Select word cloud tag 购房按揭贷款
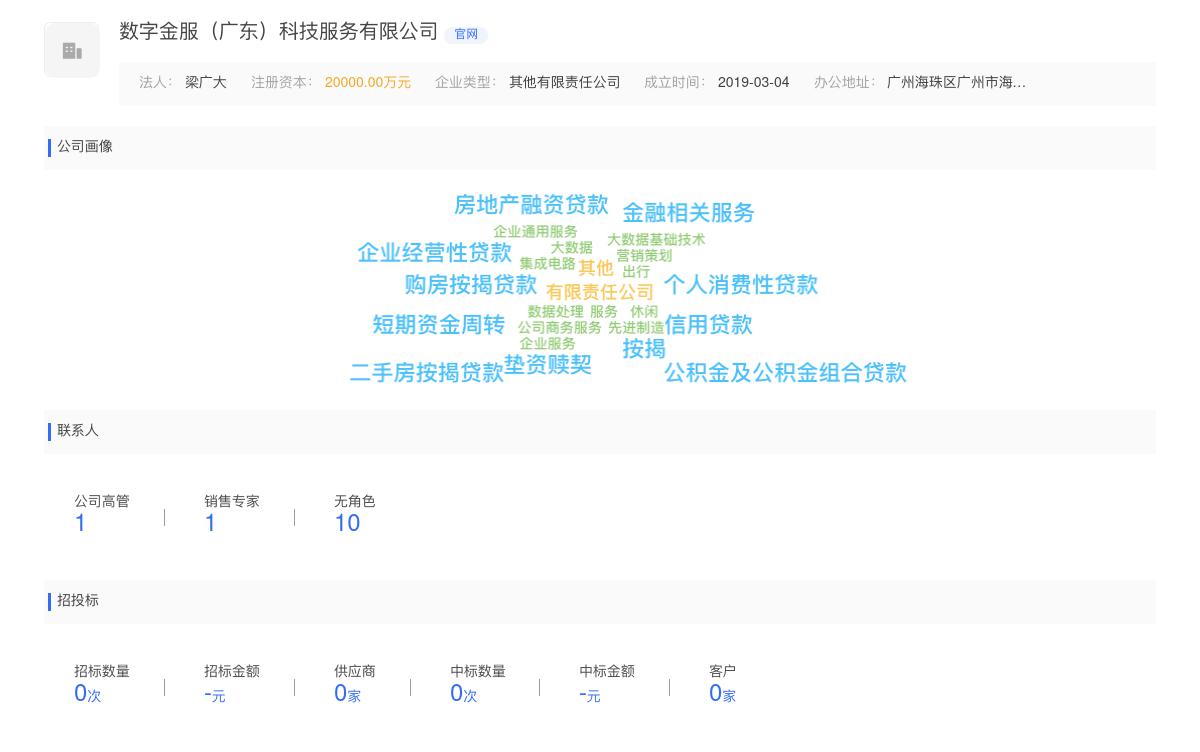 click(x=471, y=285)
